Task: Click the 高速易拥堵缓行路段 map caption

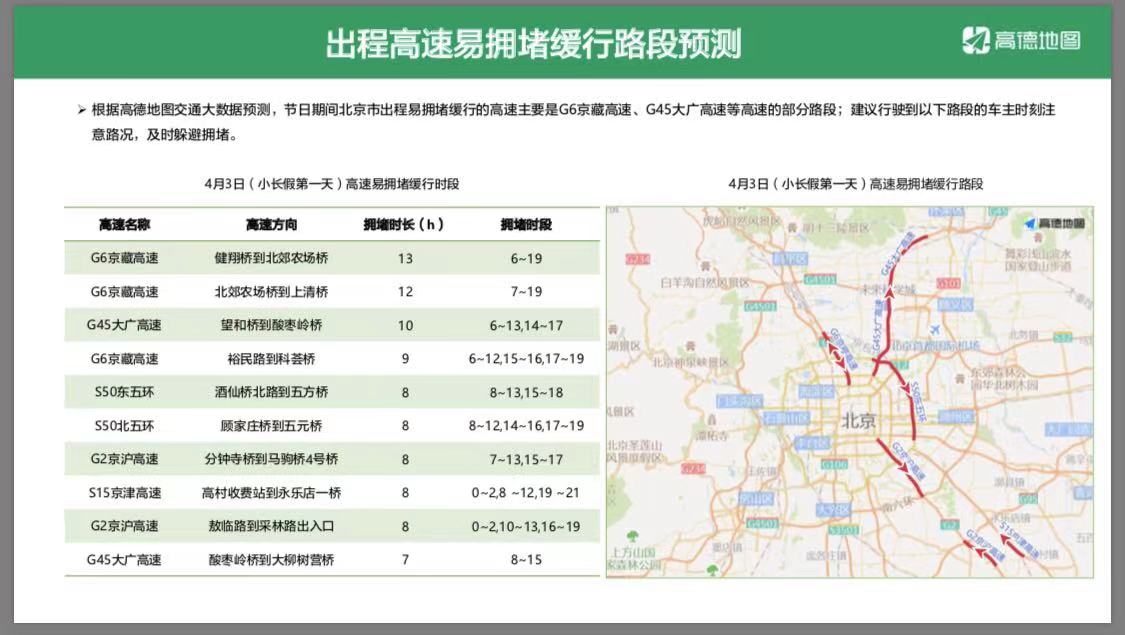Action: [x=856, y=184]
